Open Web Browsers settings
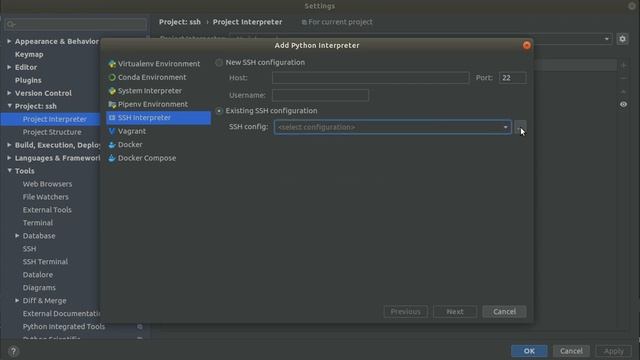Screen dimensions: 640x360 (x=47, y=184)
